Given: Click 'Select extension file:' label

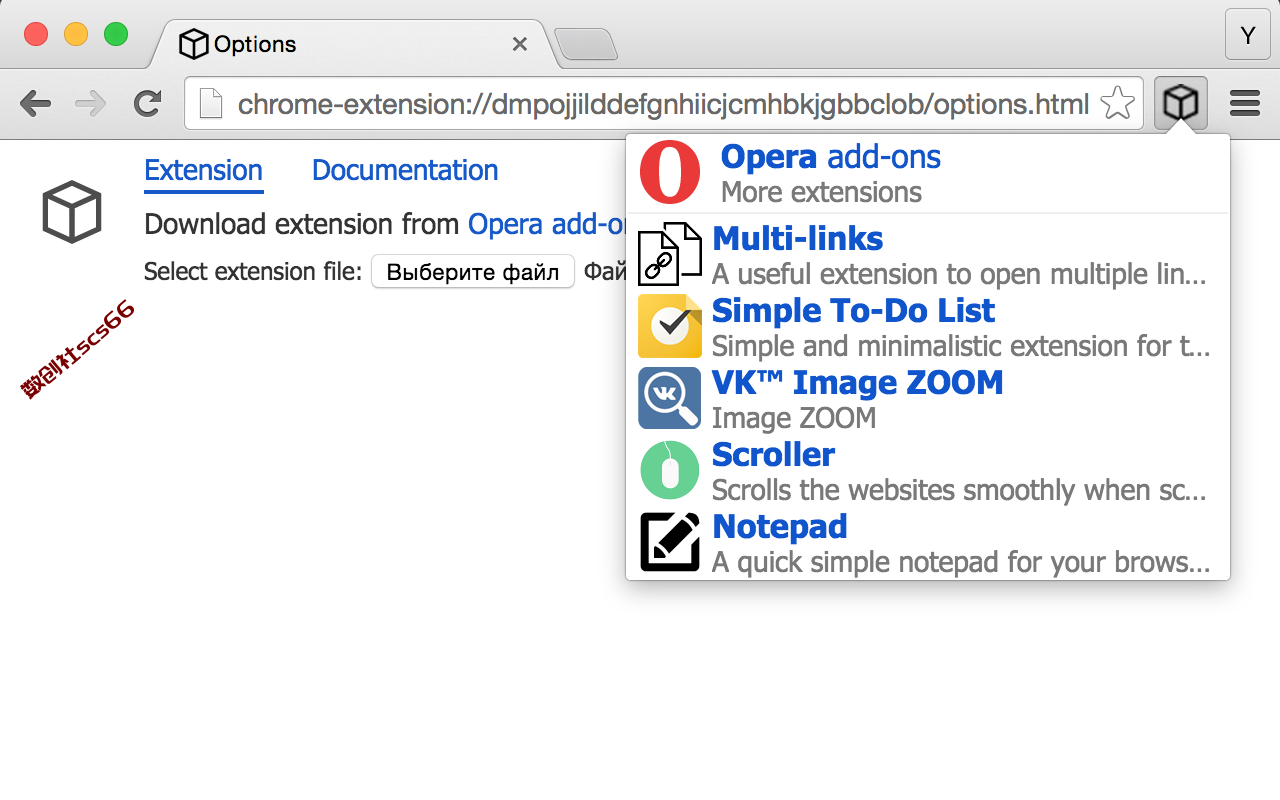Looking at the screenshot, I should 253,272.
